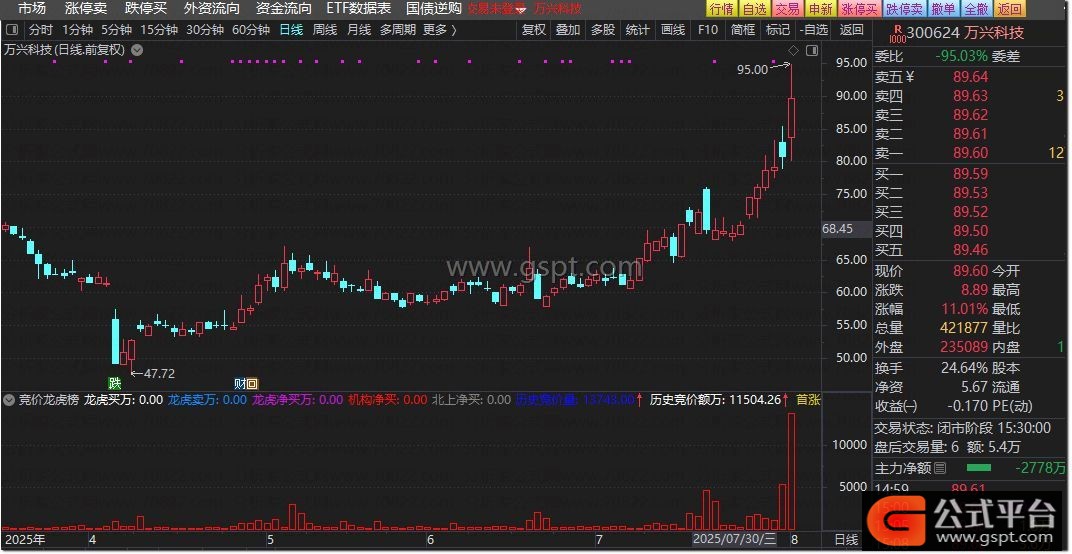This screenshot has width=1072, height=554.
Task: Click the red dropdown arrow near 交易未登录
Action: coord(521,10)
